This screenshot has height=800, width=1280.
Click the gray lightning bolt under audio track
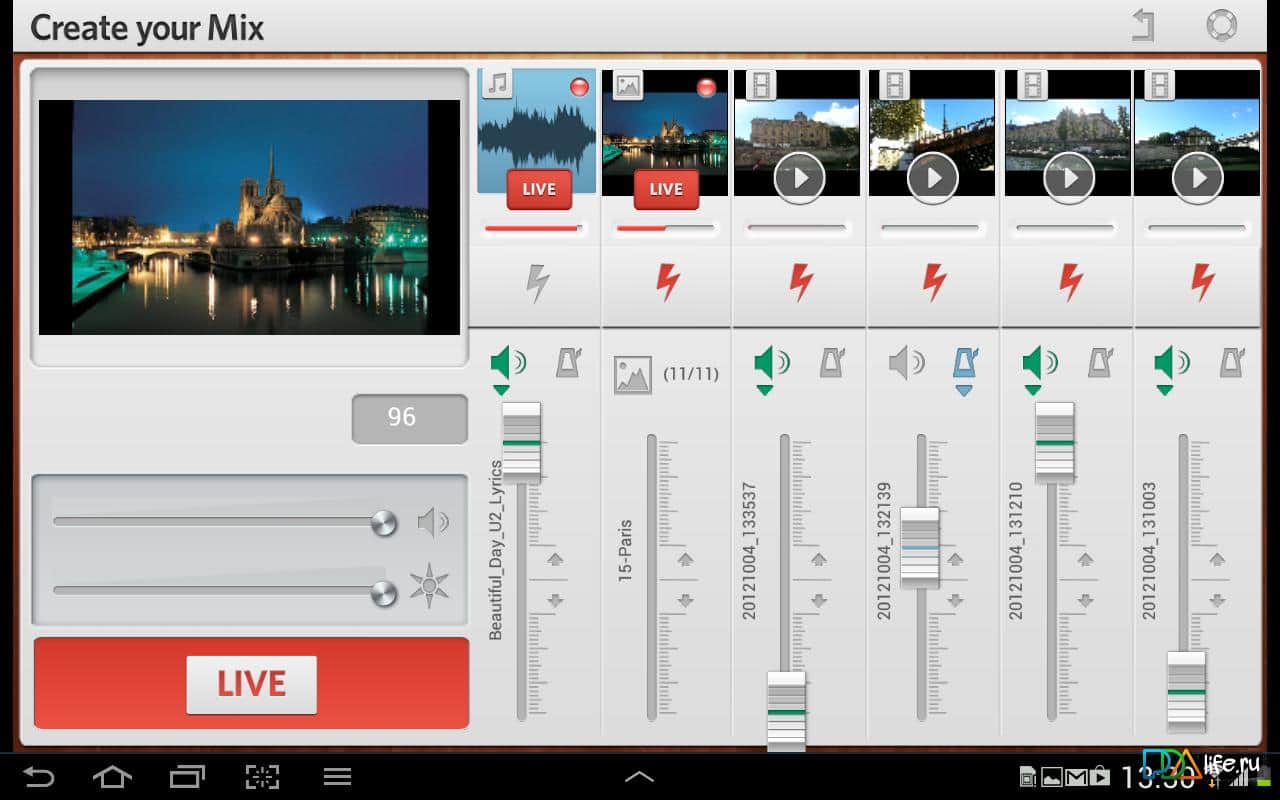point(537,284)
